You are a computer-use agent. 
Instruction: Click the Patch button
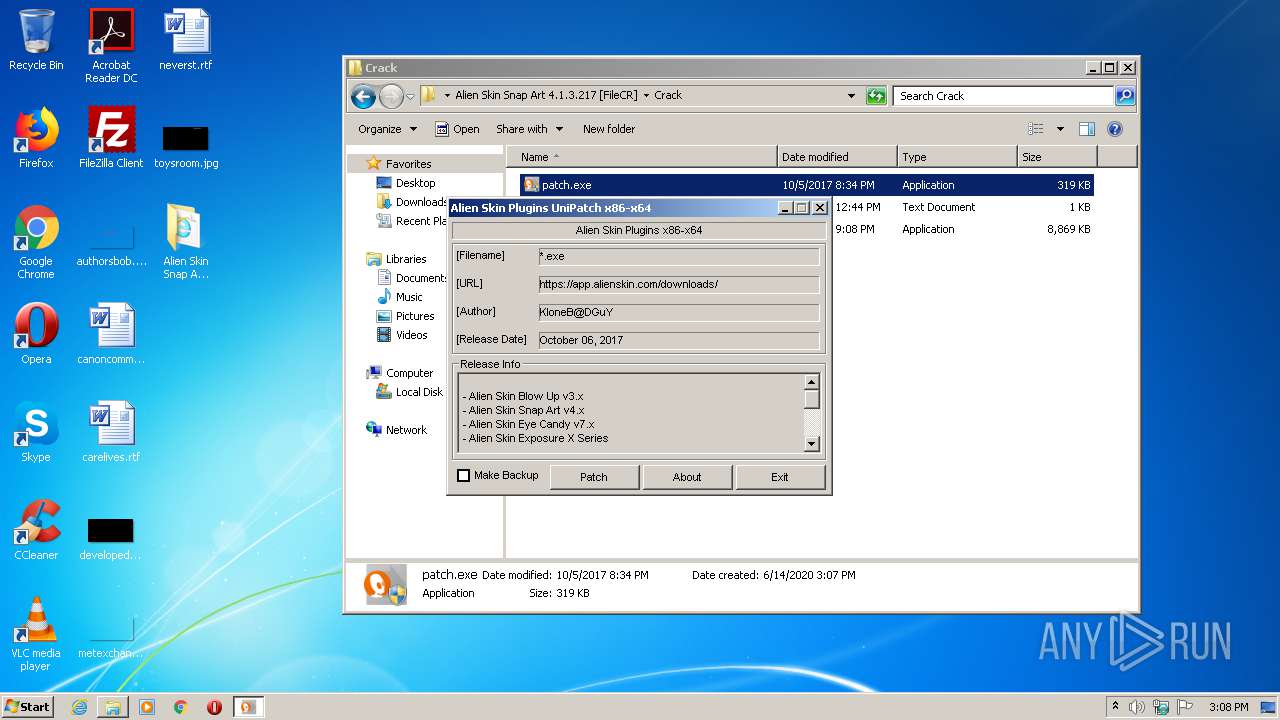pyautogui.click(x=594, y=477)
